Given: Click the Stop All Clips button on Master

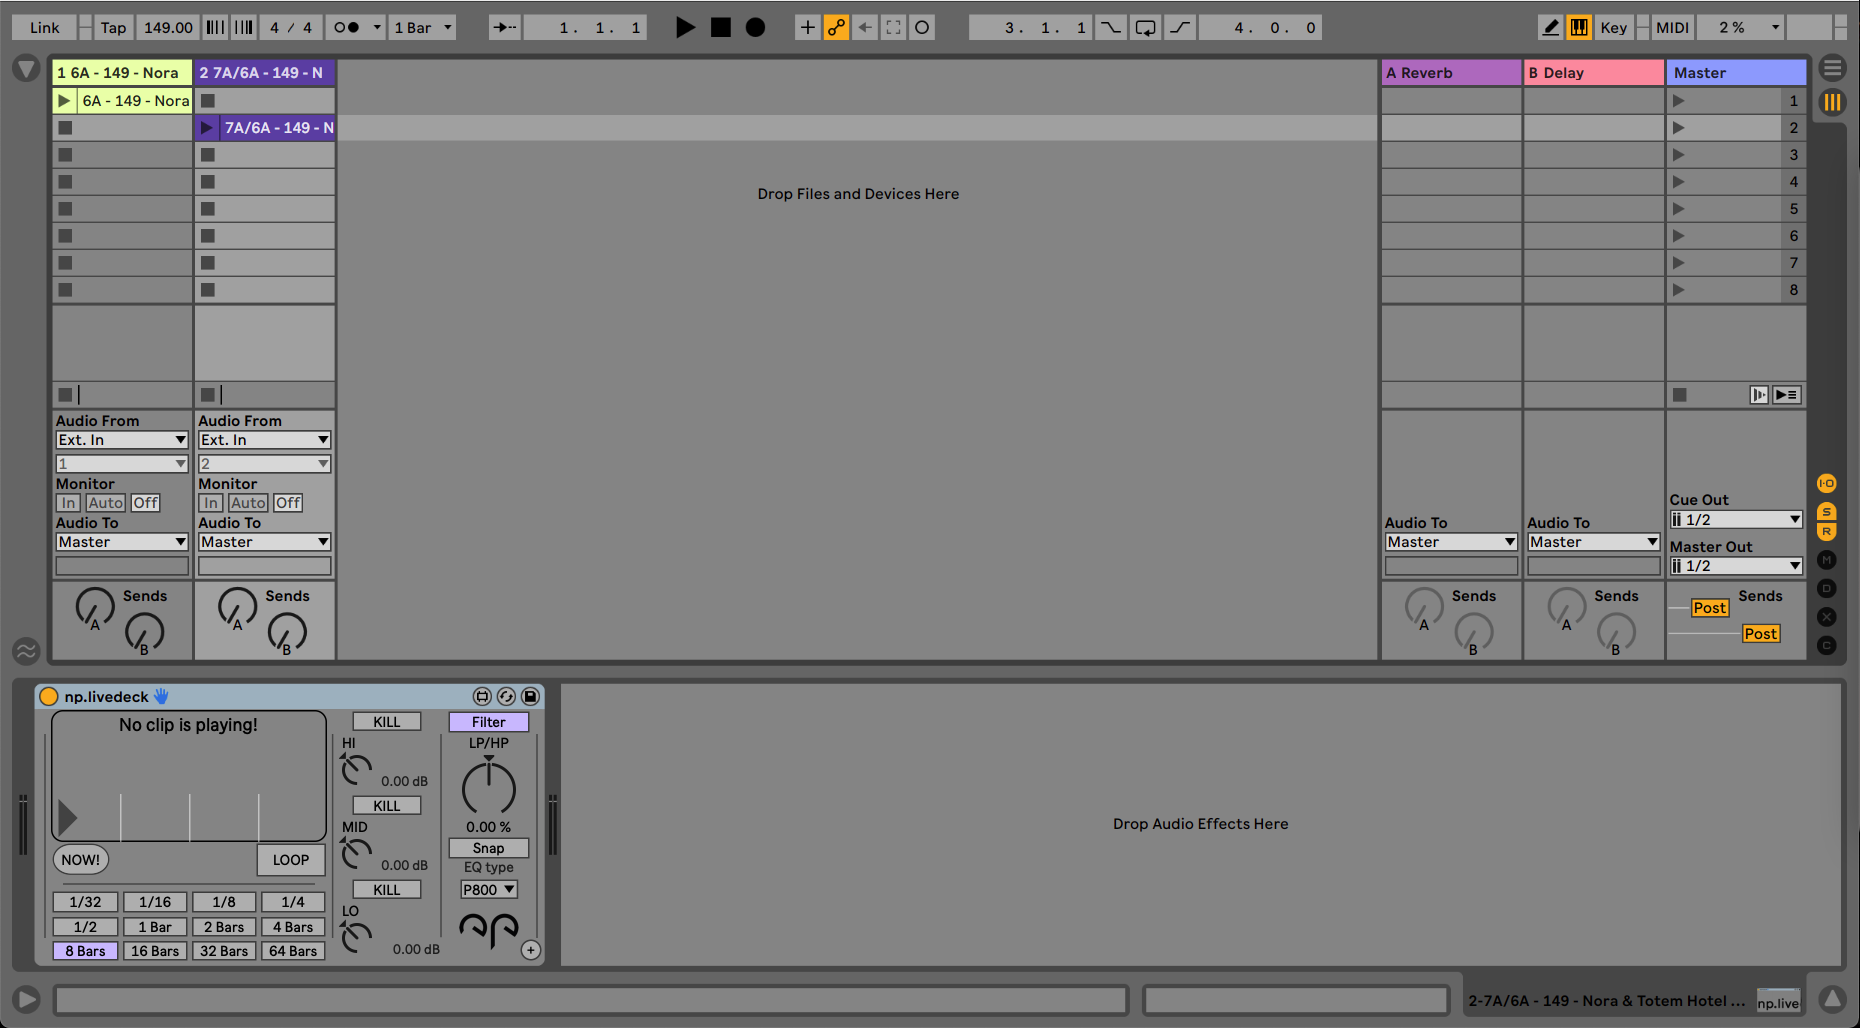Looking at the screenshot, I should coord(1679,394).
